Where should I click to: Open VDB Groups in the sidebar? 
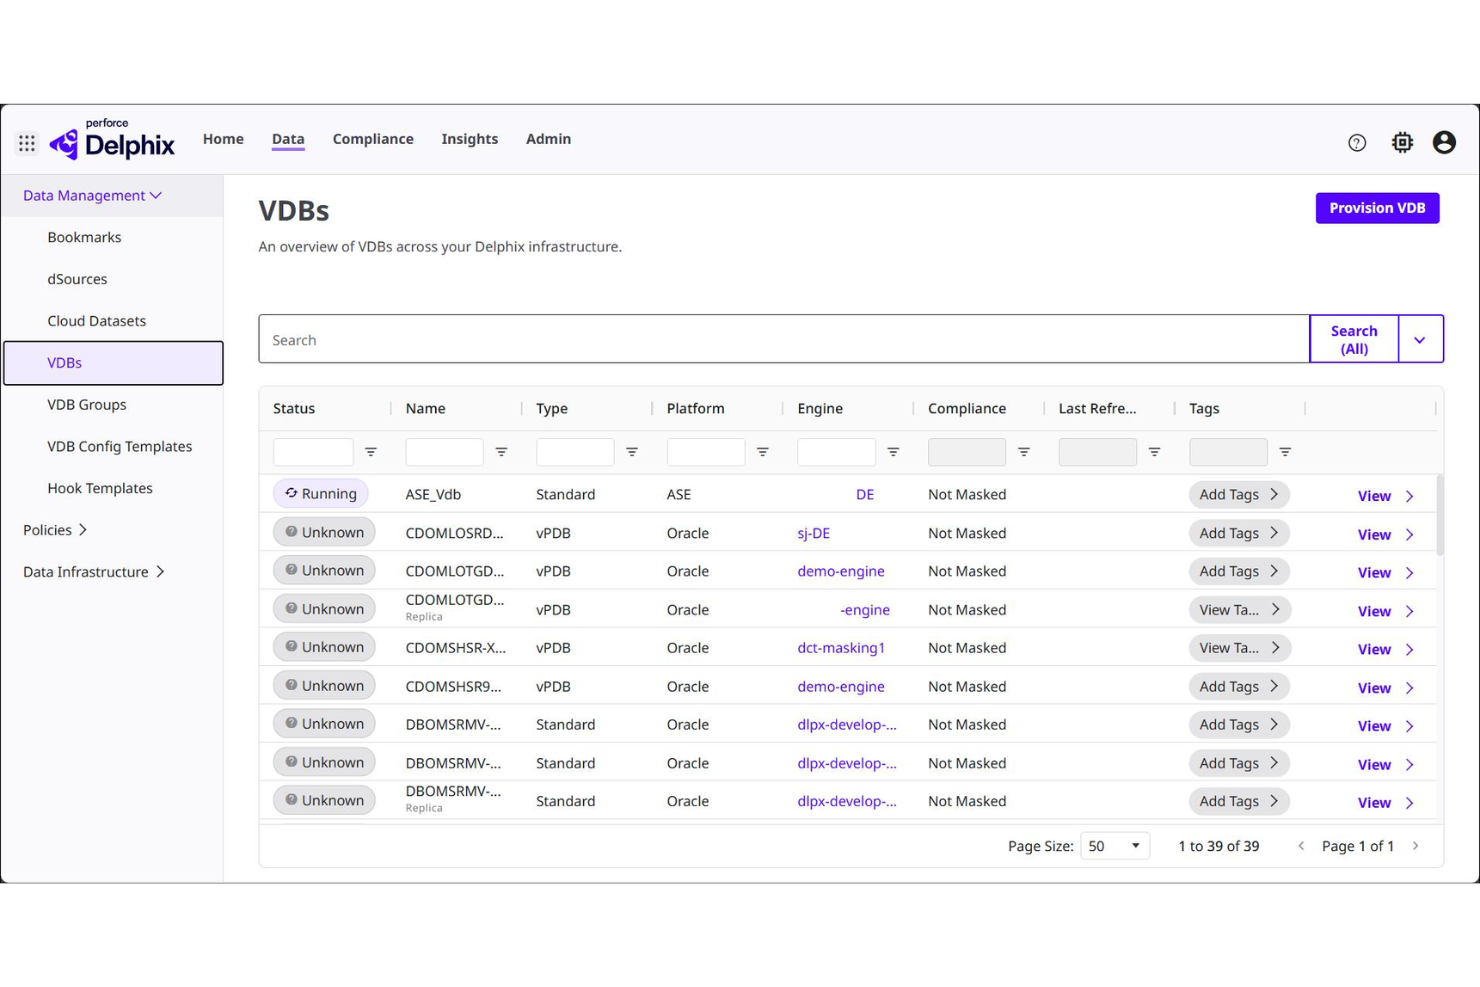click(87, 405)
